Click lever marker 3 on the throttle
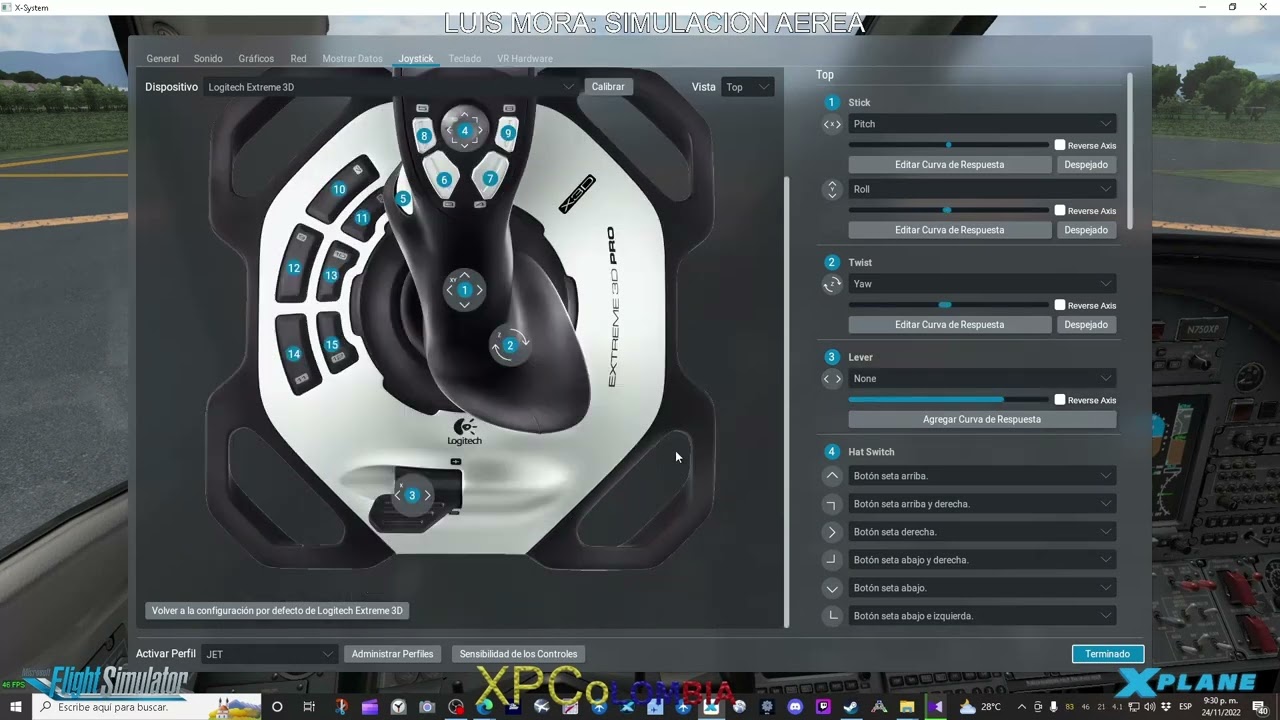The width and height of the screenshot is (1280, 720). (x=411, y=495)
